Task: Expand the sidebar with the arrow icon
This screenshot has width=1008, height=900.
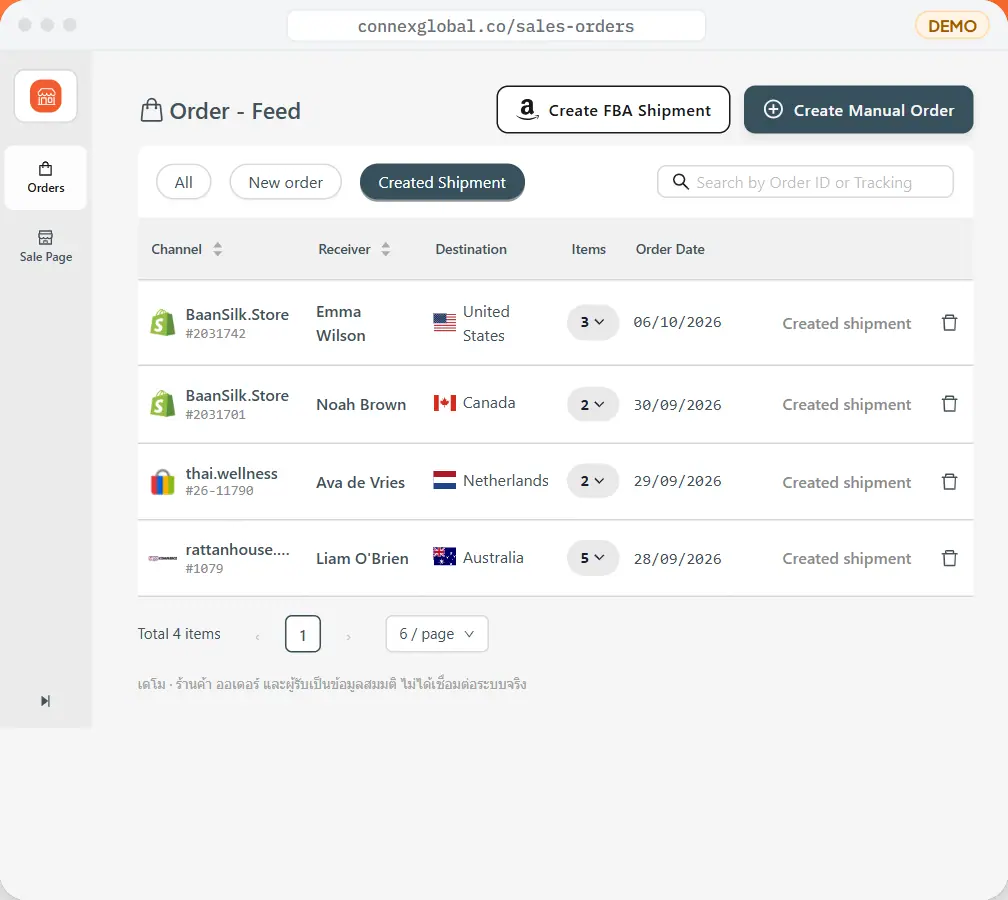Action: pos(46,701)
